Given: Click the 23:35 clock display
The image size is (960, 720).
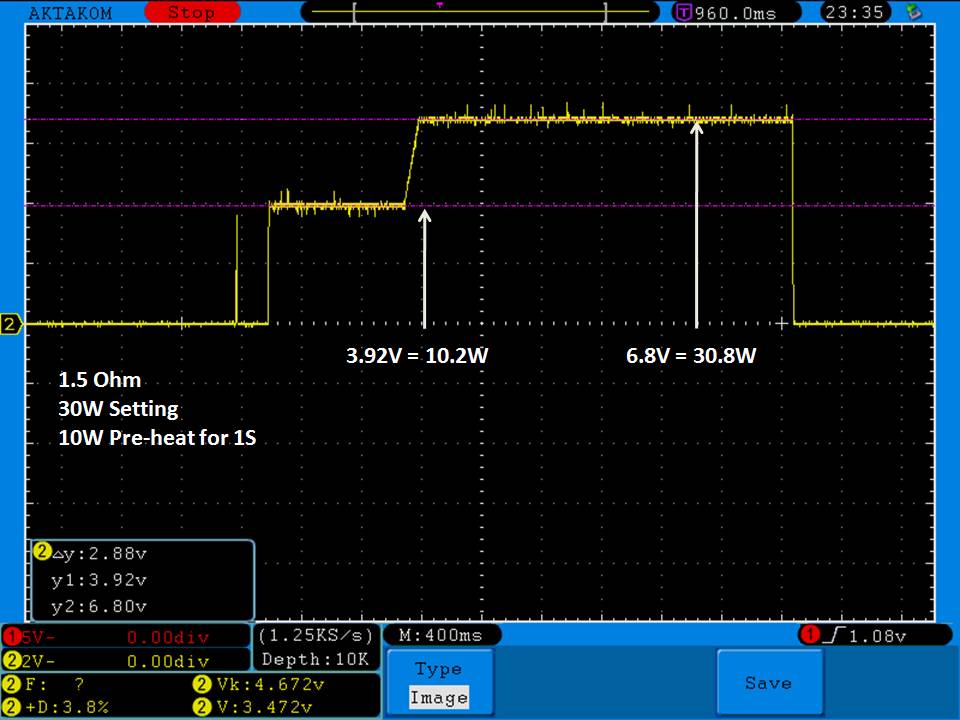Looking at the screenshot, I should (x=852, y=13).
